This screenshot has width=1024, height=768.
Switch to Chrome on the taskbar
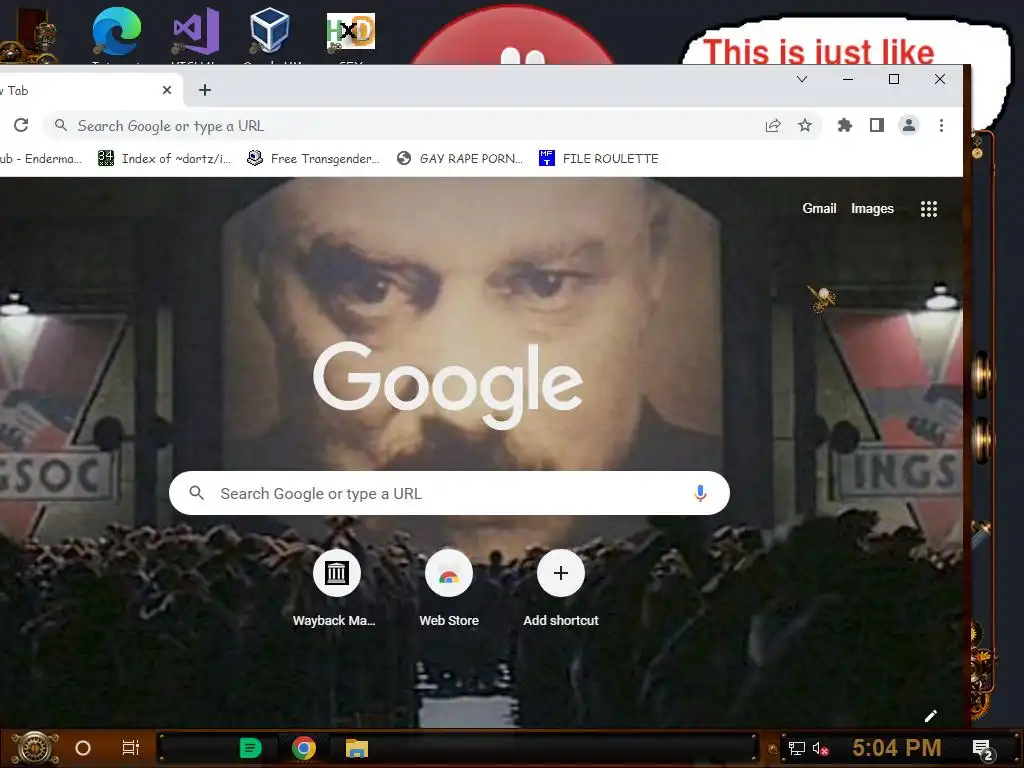pyautogui.click(x=304, y=748)
